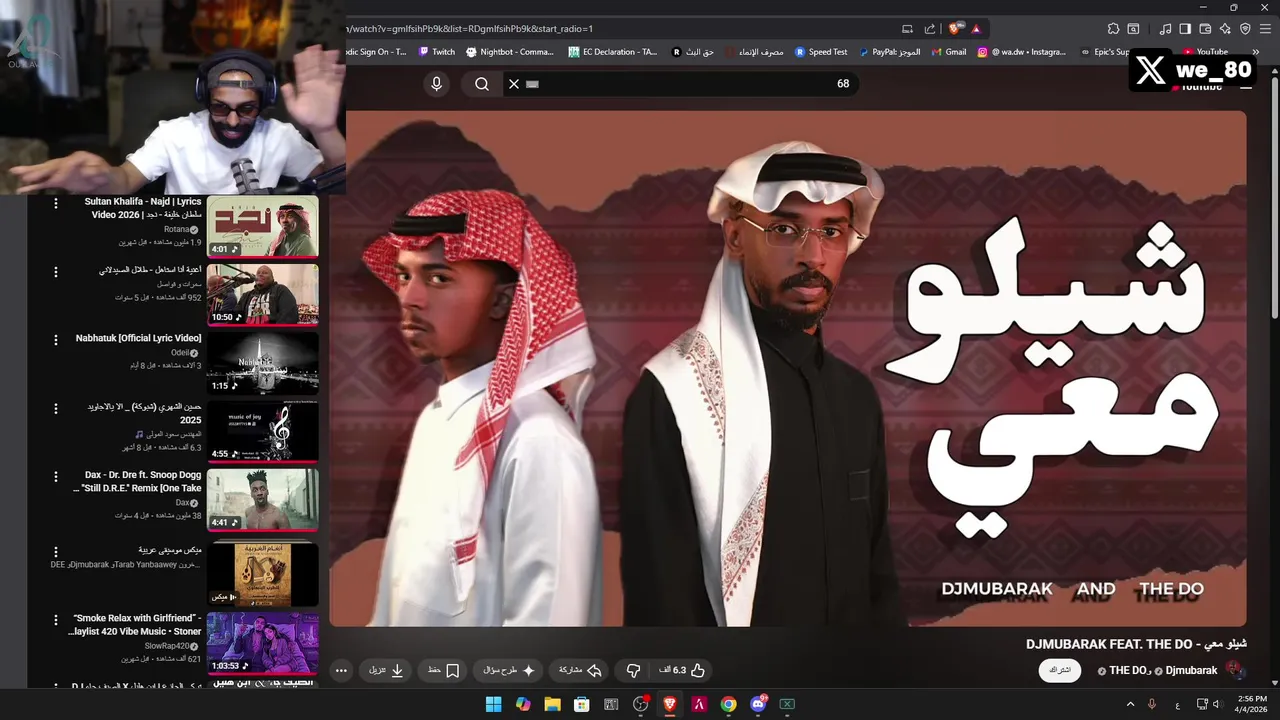The image size is (1280, 720).
Task: Open the three-dots more actions menu
Action: pyautogui.click(x=341, y=670)
